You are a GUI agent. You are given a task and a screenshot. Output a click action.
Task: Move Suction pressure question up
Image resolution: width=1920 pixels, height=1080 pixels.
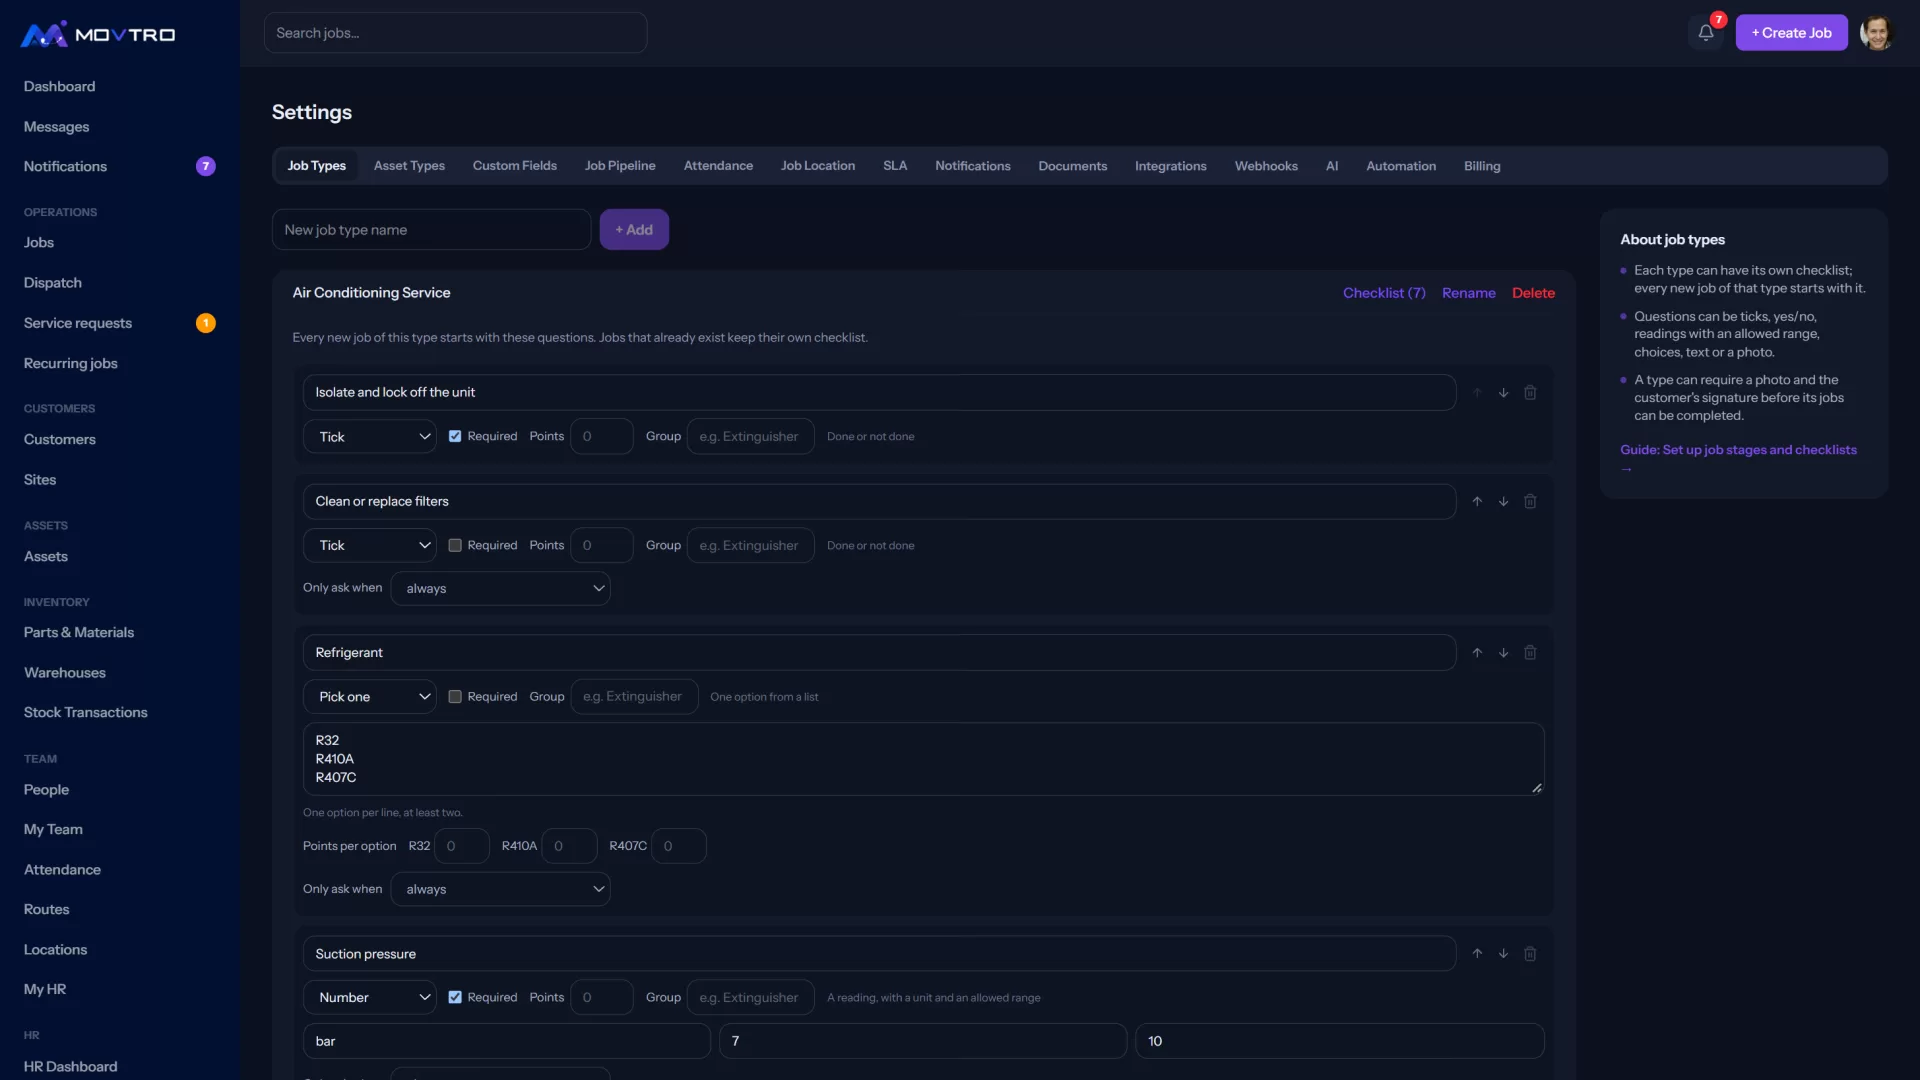coord(1477,954)
